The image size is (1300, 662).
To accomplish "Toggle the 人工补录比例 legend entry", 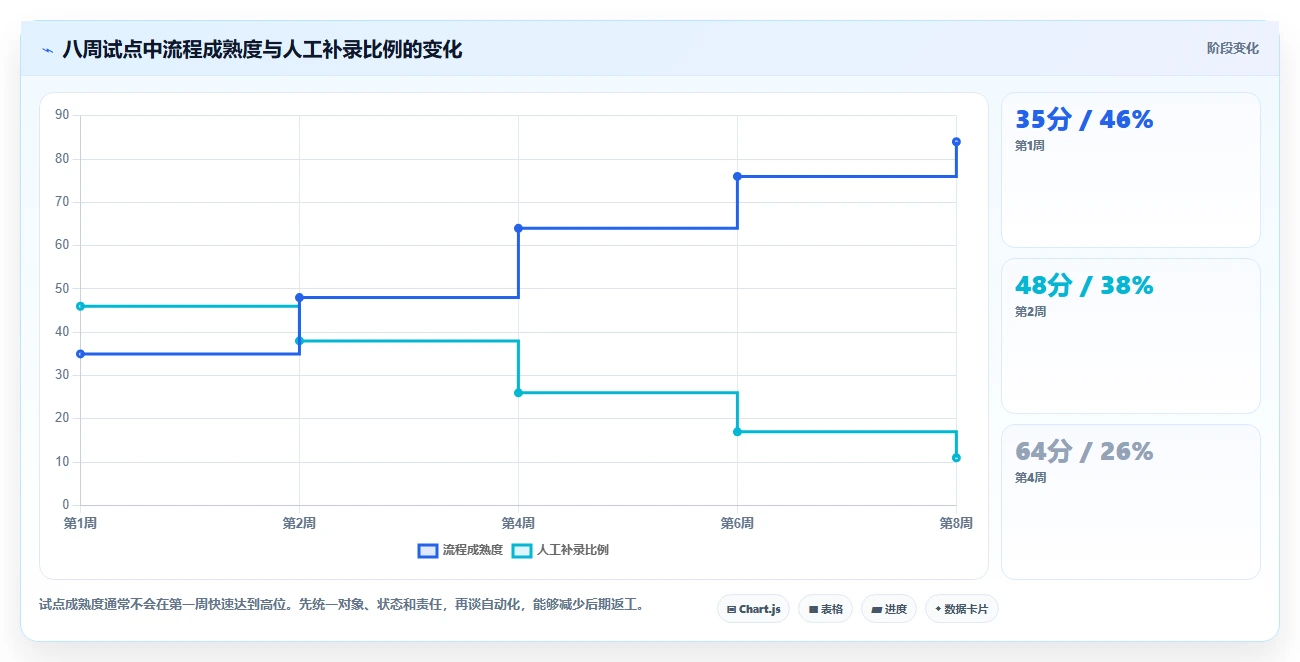I will pos(560,550).
